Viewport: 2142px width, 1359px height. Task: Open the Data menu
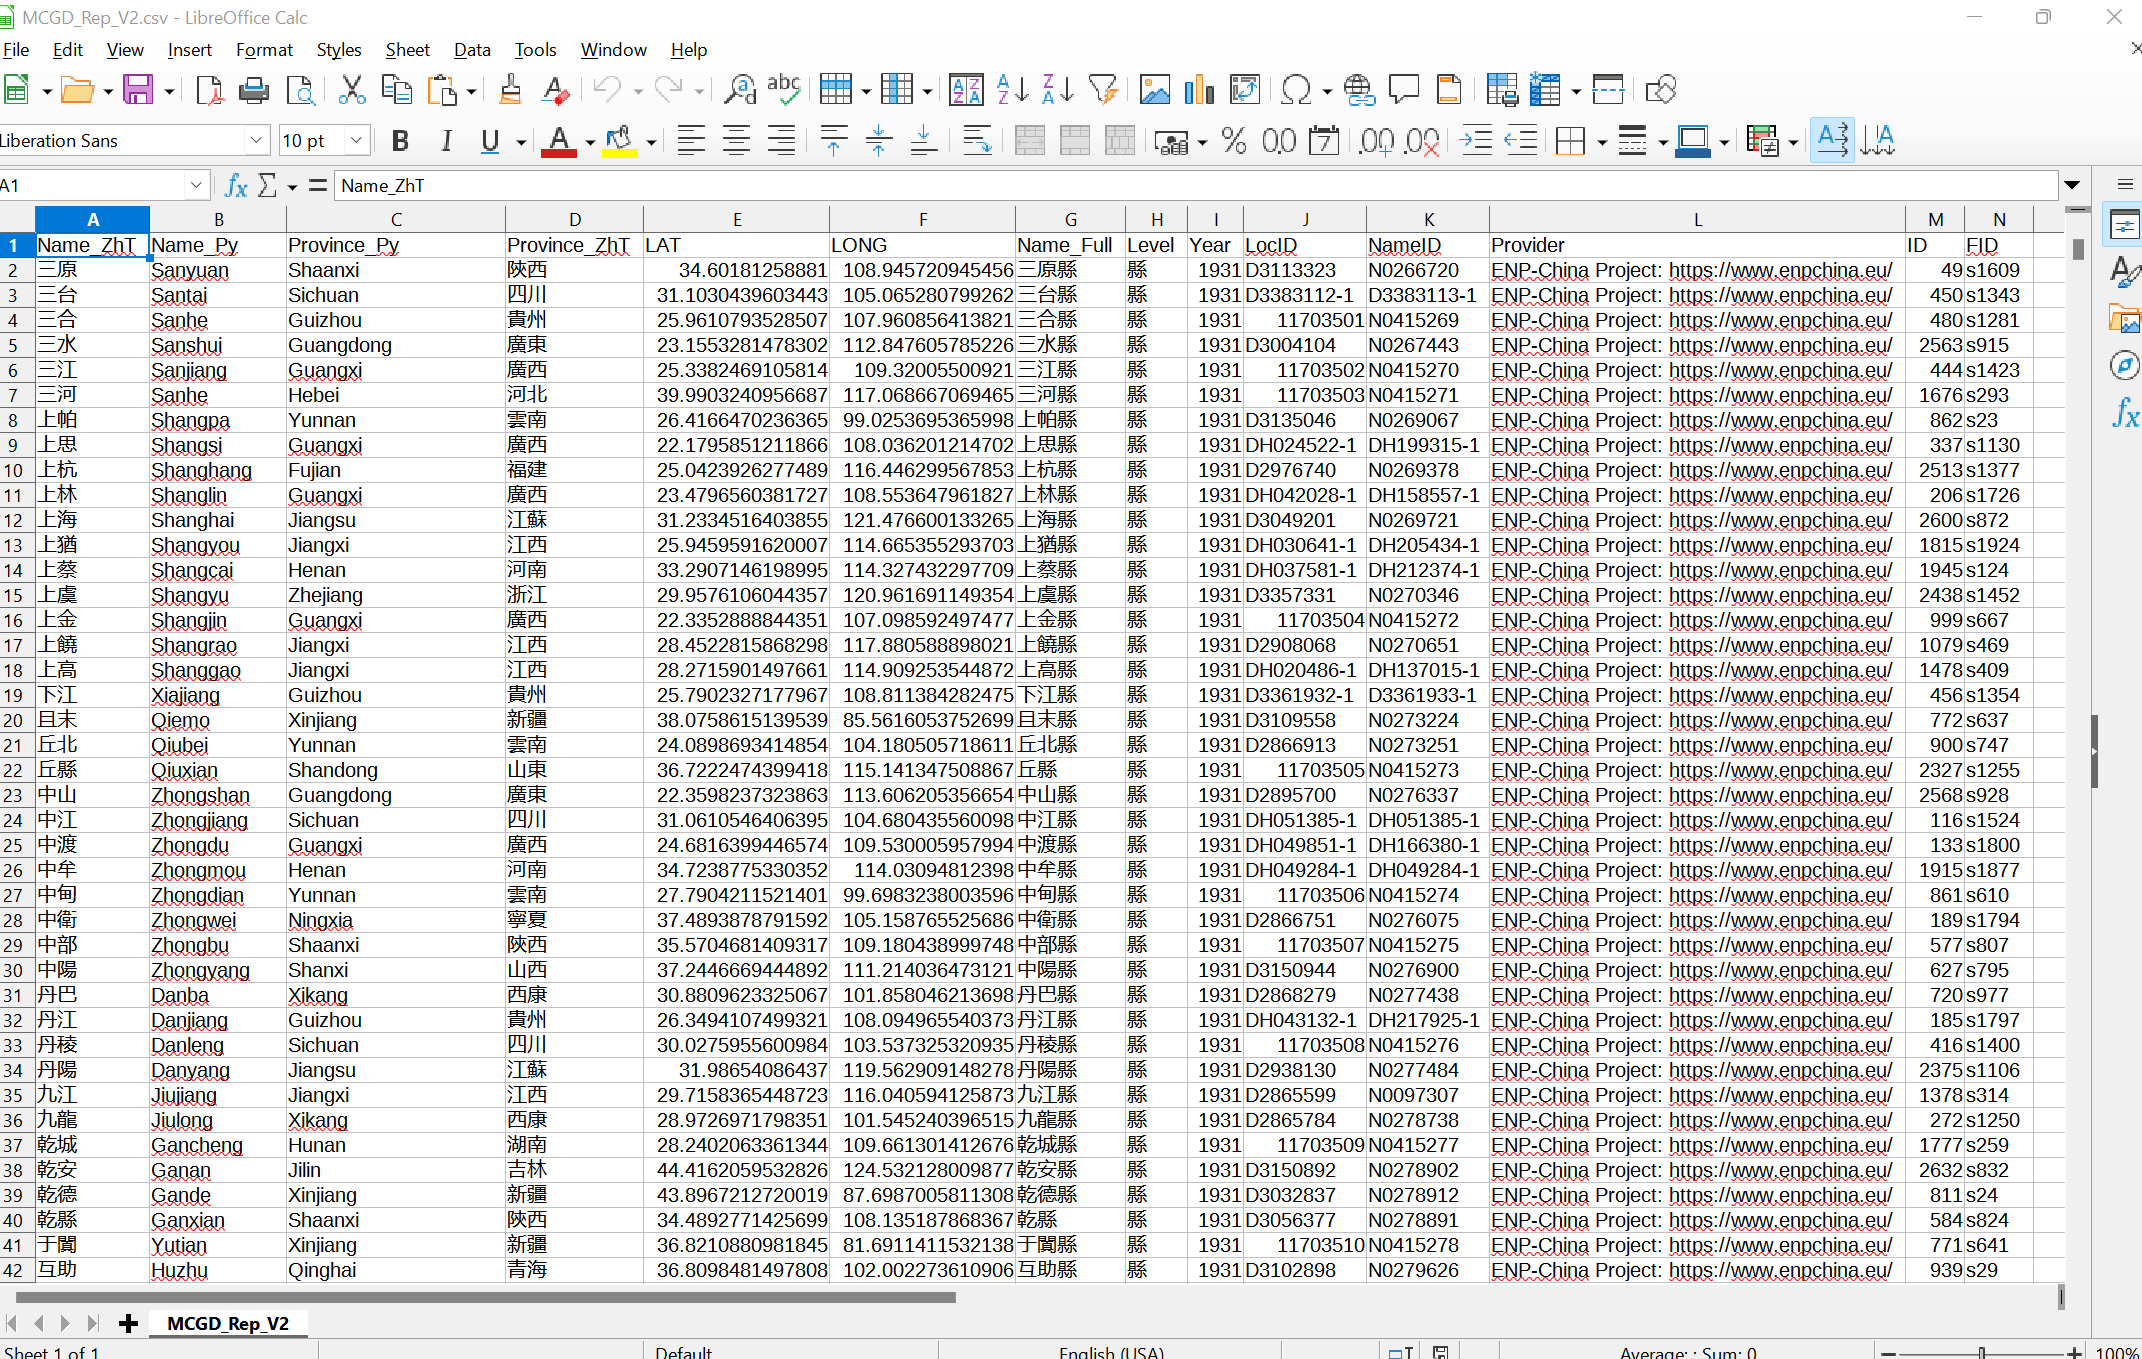(471, 50)
